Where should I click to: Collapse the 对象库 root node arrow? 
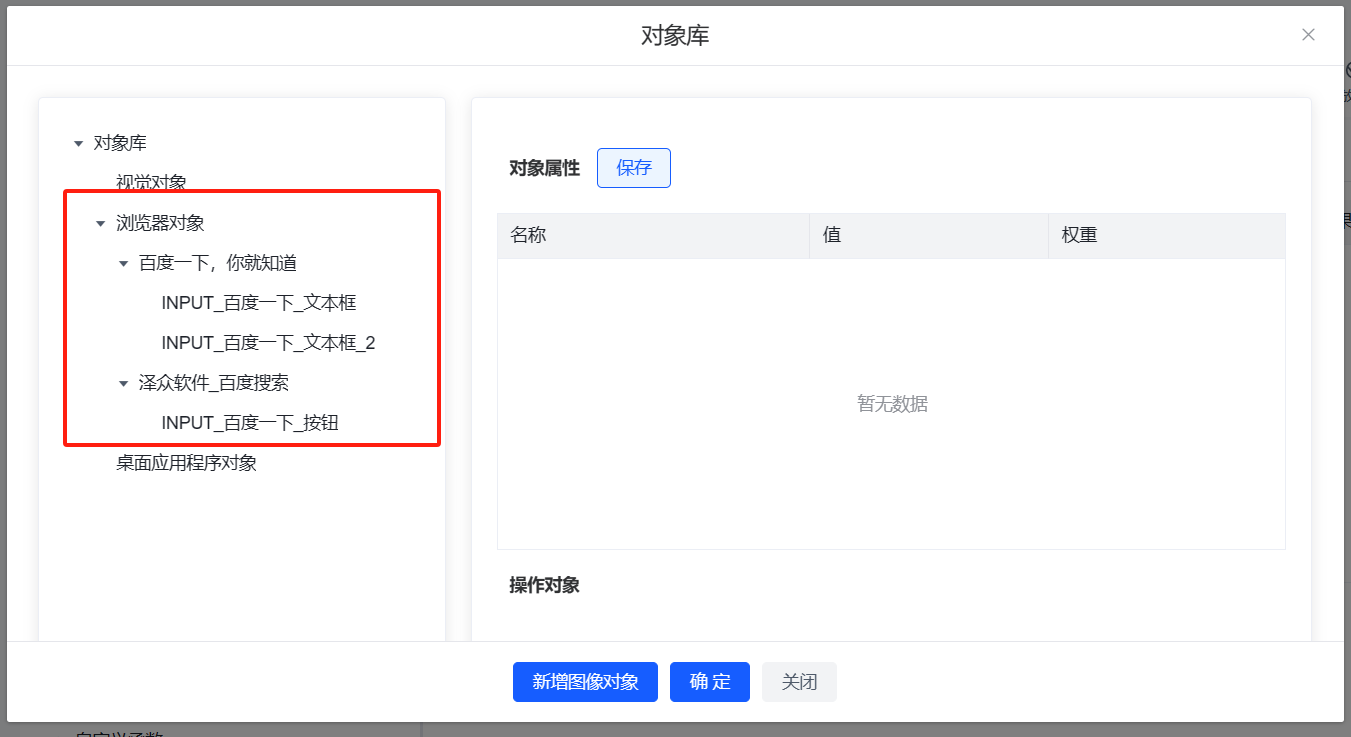click(x=78, y=144)
